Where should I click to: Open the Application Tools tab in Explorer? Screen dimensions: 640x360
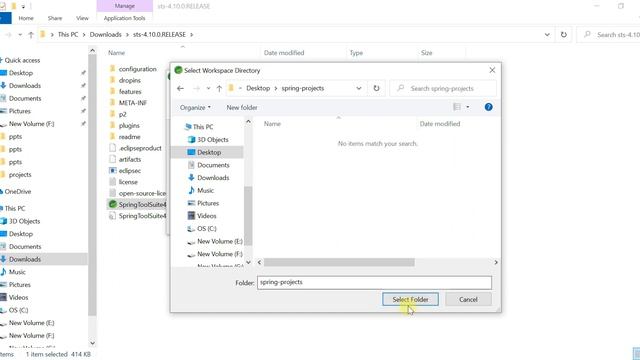(x=124, y=18)
